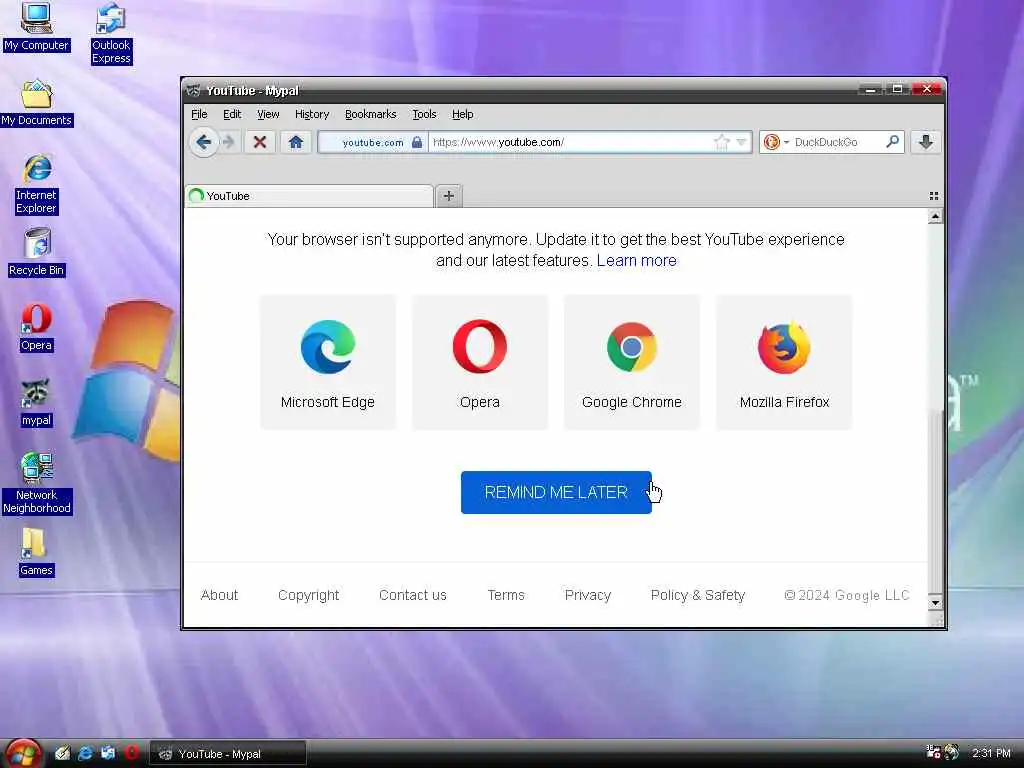This screenshot has height=768, width=1024.
Task: Stop page loading with the red X
Action: pyautogui.click(x=260, y=142)
